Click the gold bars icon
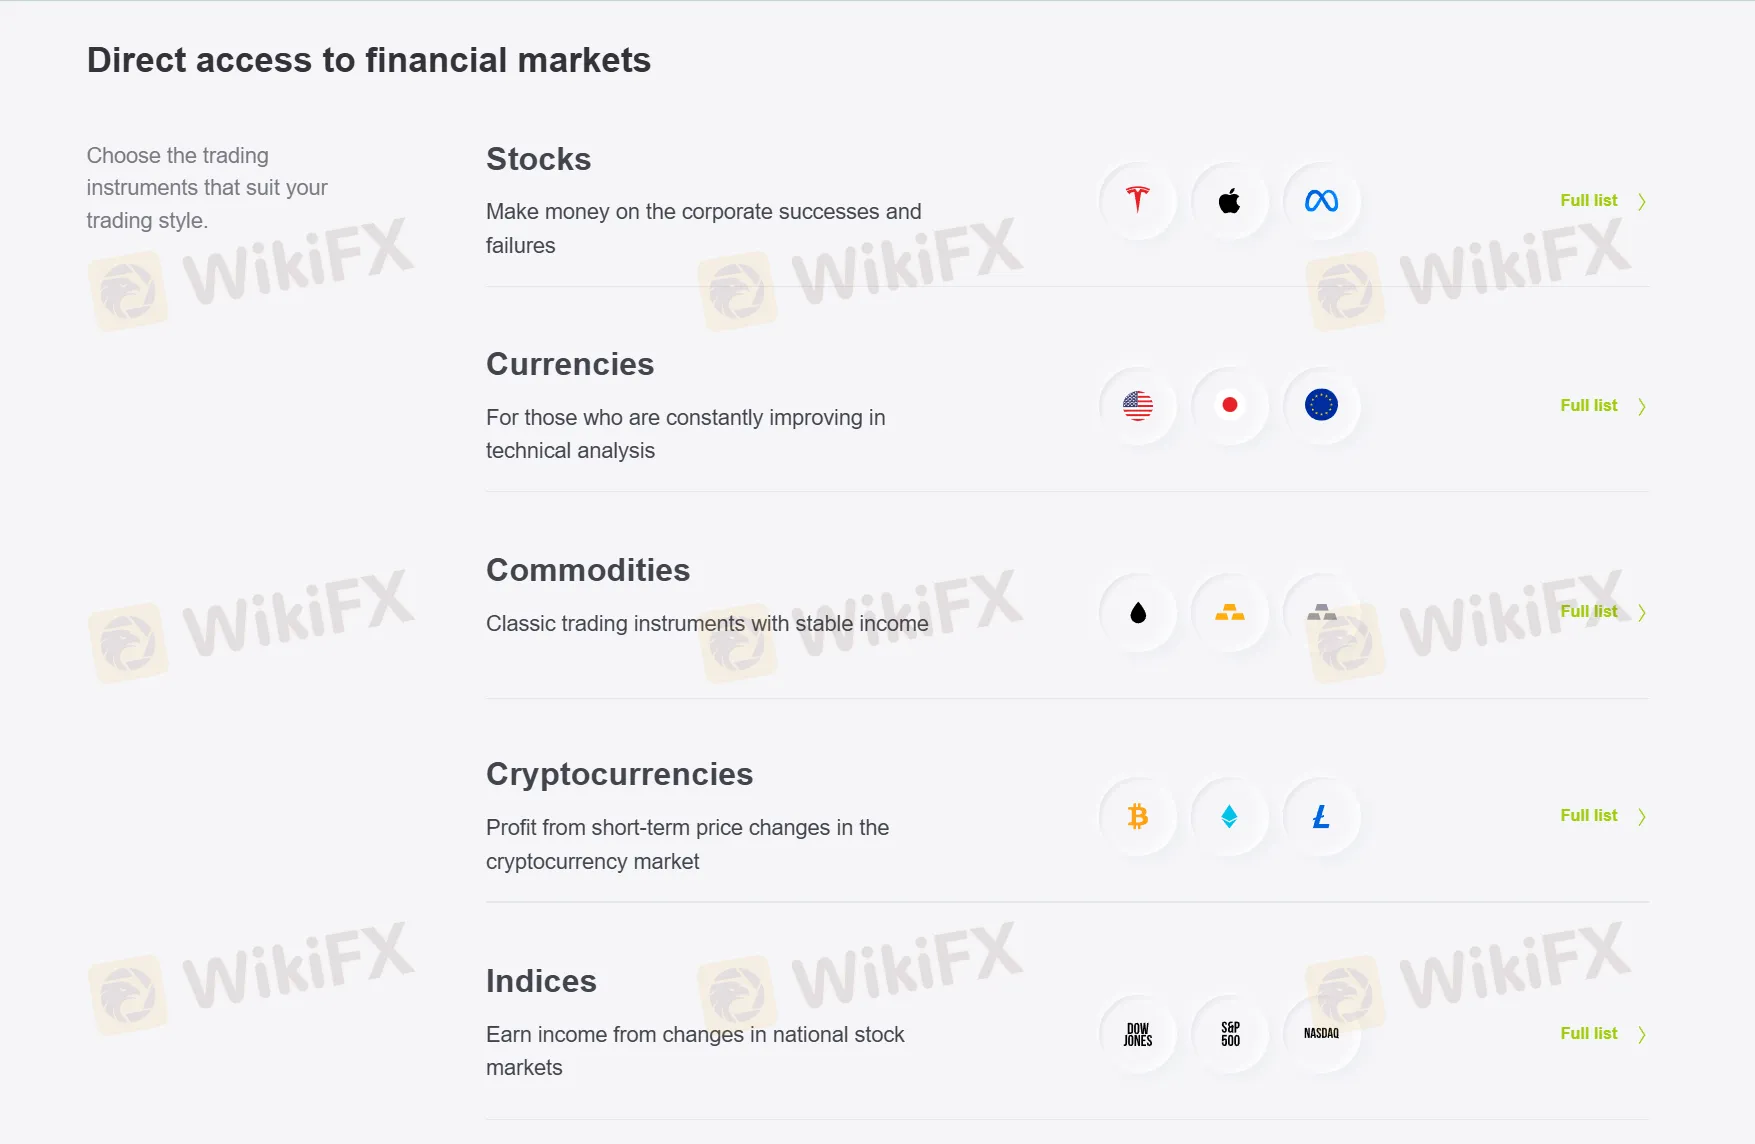 tap(1229, 613)
